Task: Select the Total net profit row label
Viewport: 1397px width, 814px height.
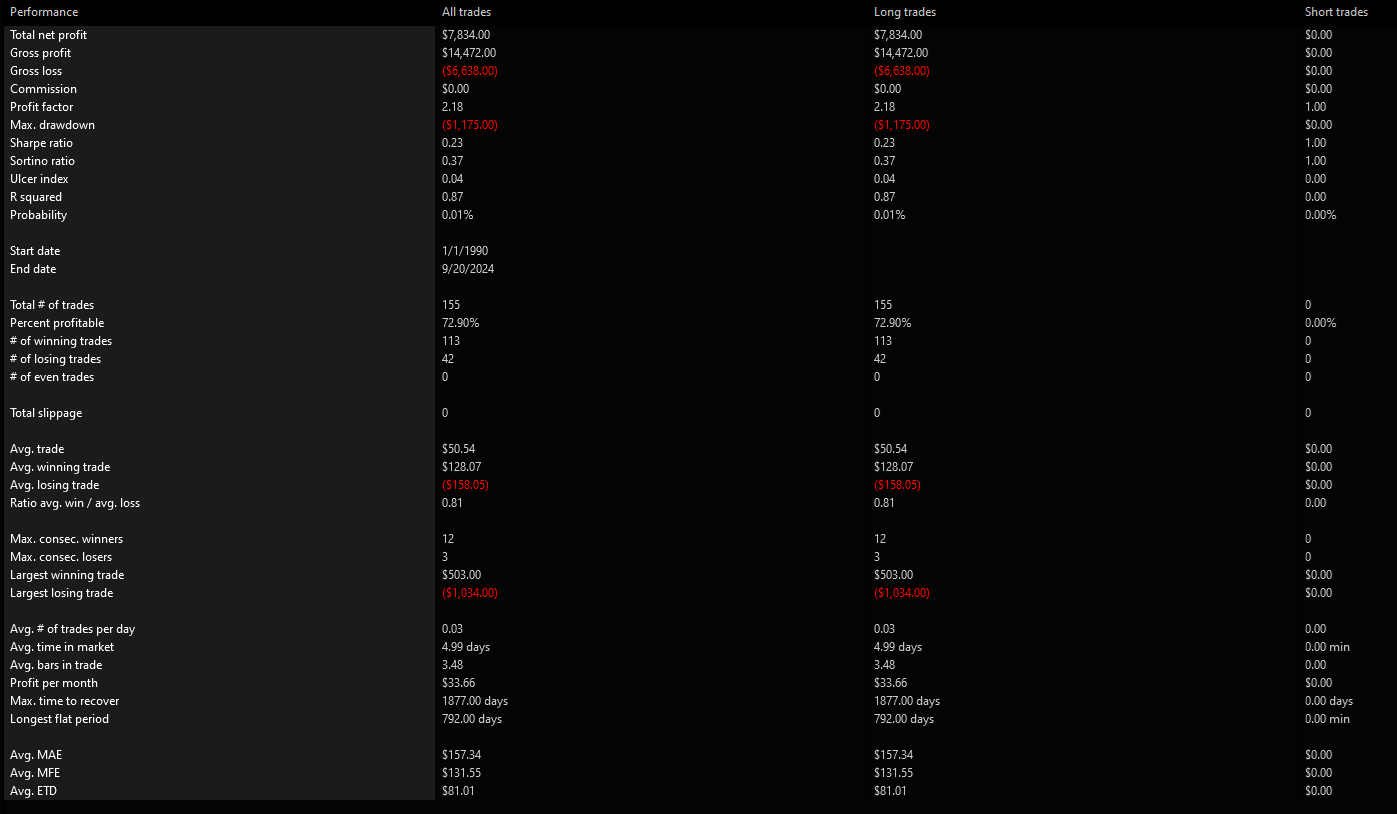Action: coord(48,35)
